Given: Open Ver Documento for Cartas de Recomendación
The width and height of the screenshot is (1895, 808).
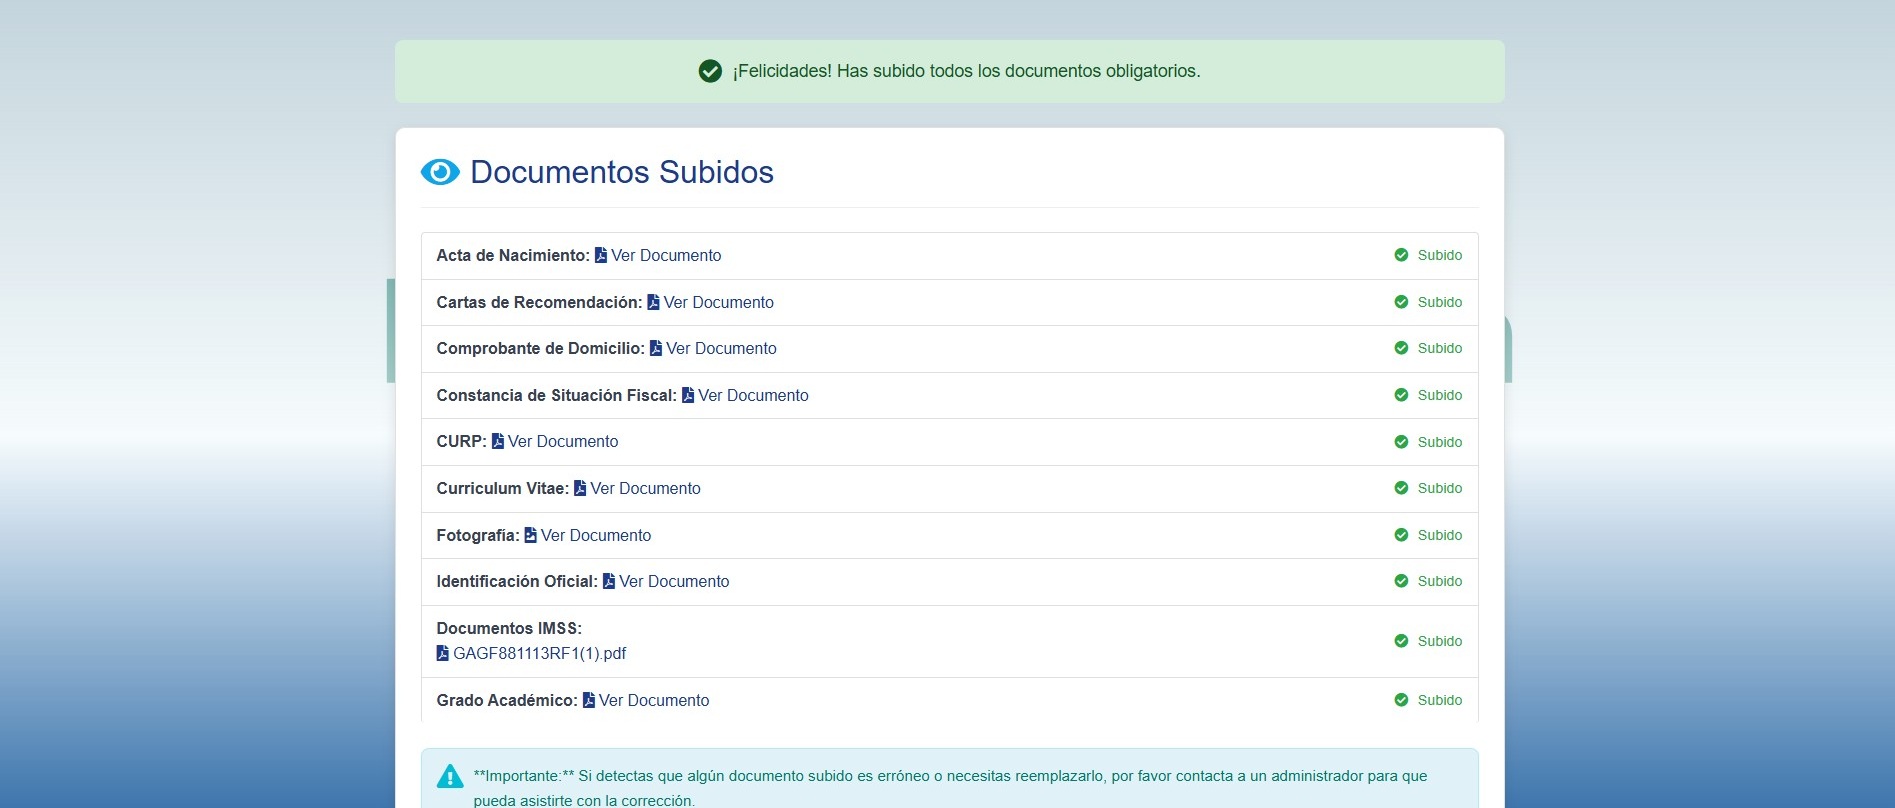Looking at the screenshot, I should coord(718,302).
